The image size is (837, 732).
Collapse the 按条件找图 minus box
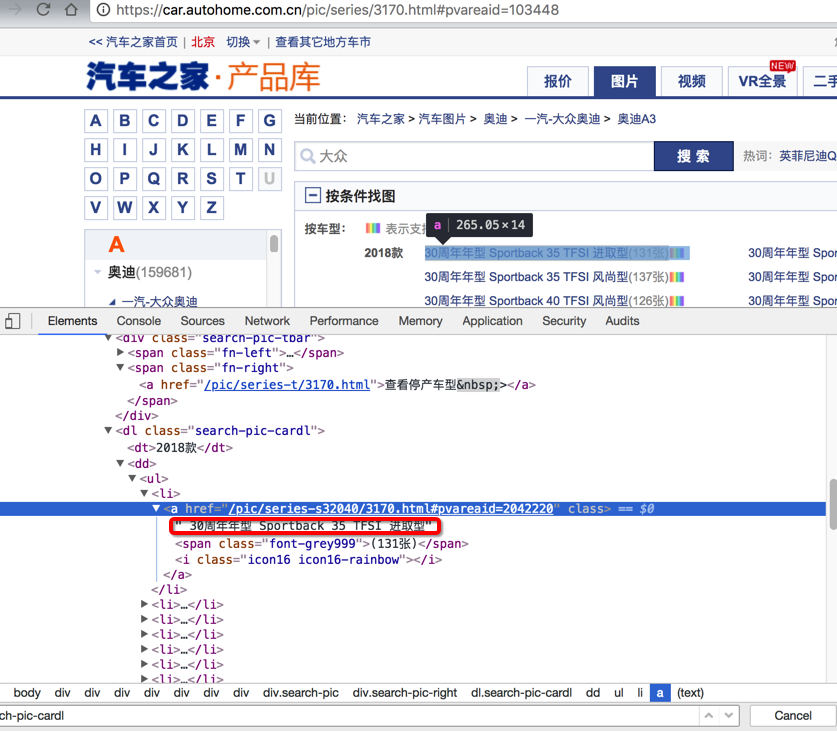click(312, 195)
